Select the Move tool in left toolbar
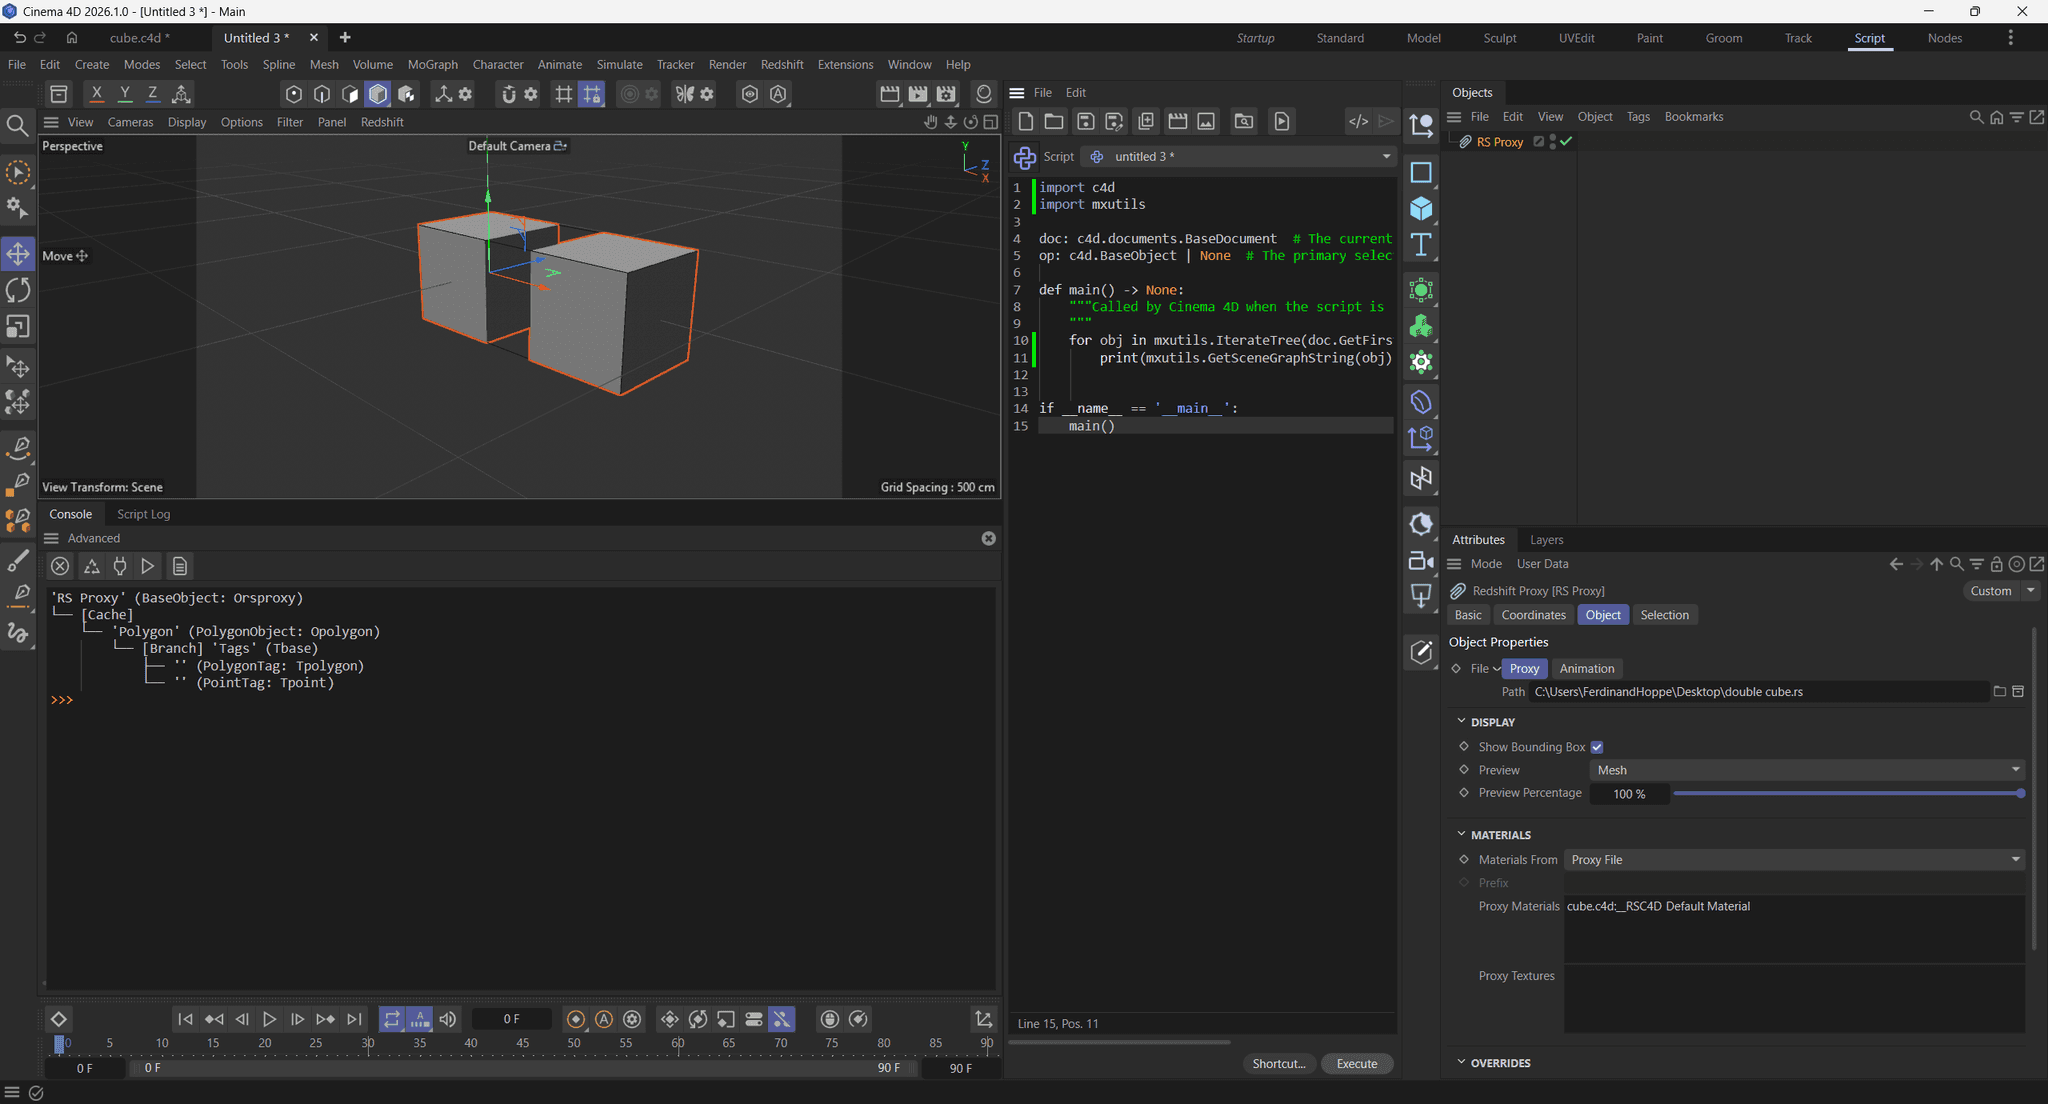 (x=18, y=253)
